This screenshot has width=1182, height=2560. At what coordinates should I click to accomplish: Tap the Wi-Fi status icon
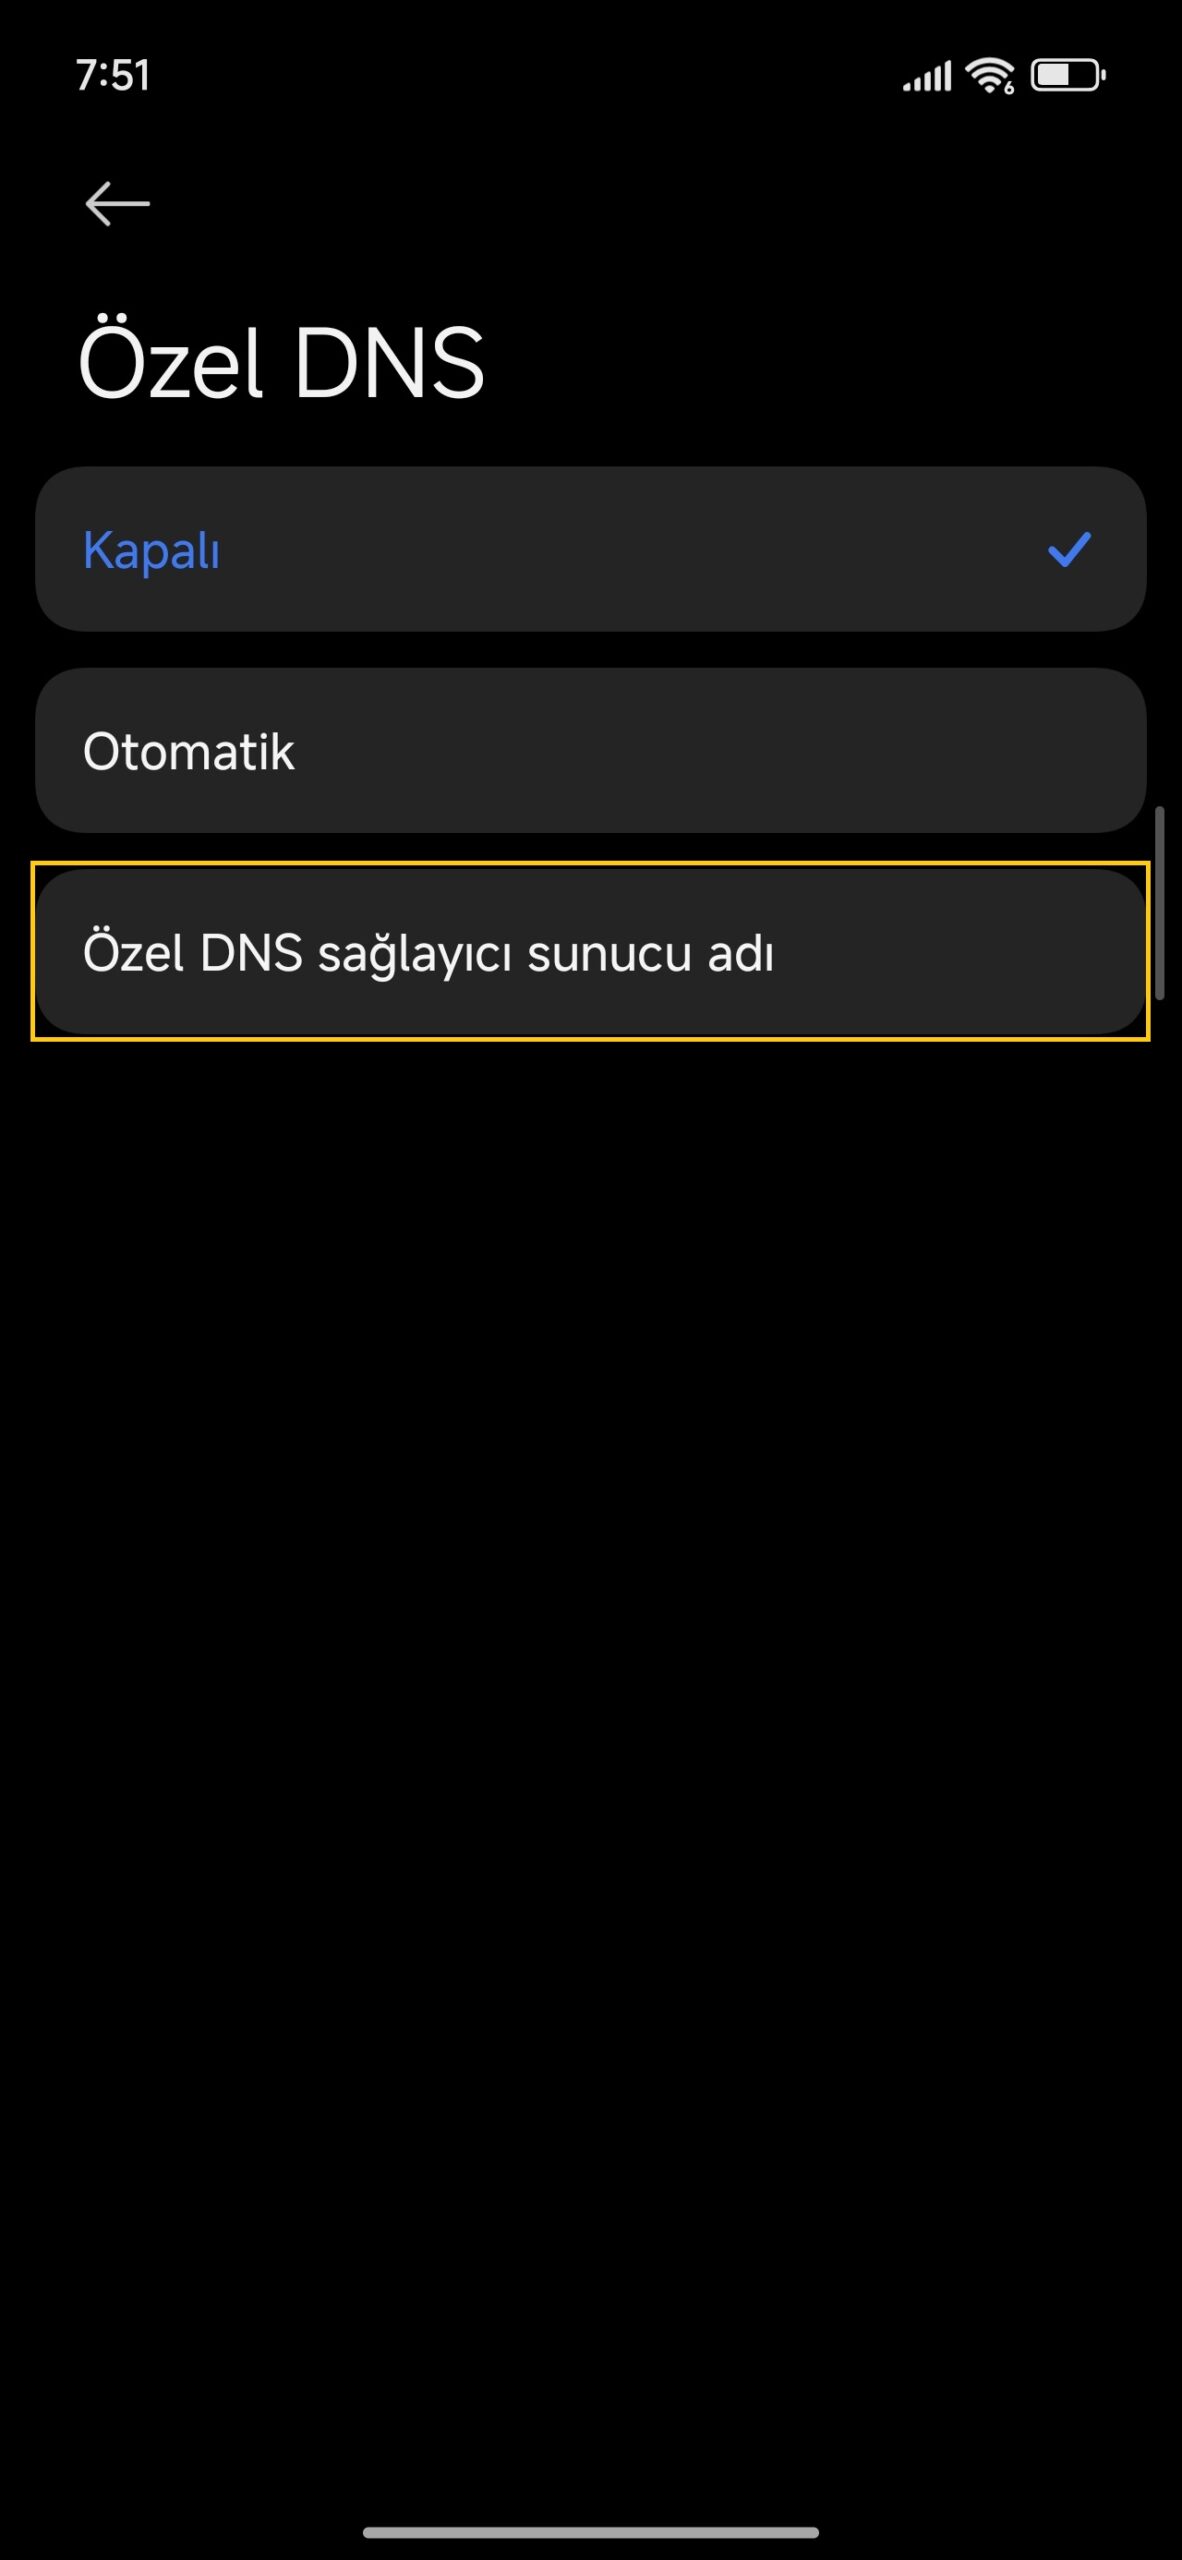click(x=989, y=76)
